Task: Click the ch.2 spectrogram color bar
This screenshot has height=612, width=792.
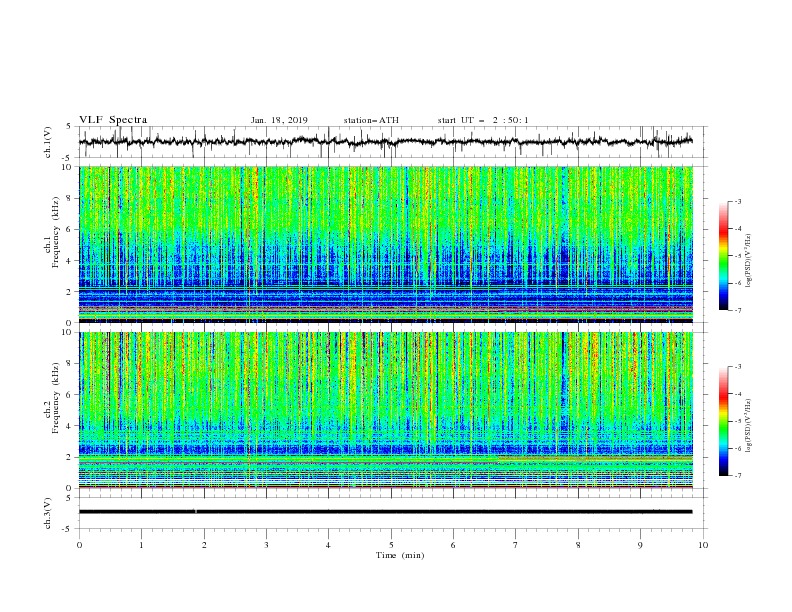Action: (723, 421)
